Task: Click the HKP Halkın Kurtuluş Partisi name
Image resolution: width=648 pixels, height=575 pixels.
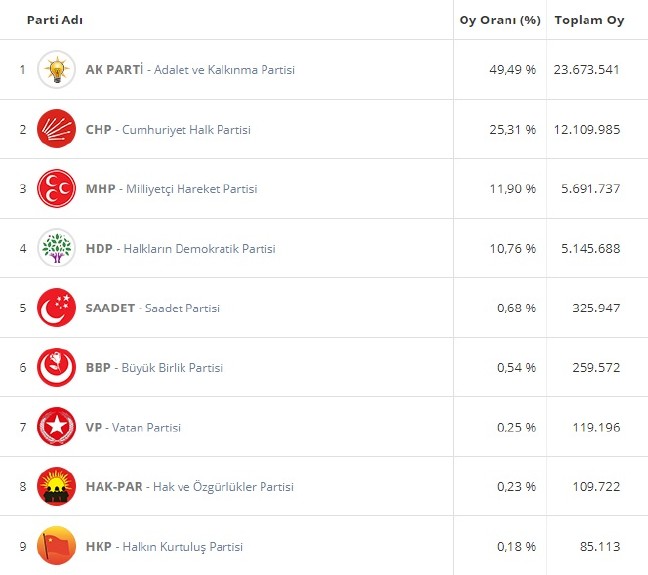Action: coord(164,547)
